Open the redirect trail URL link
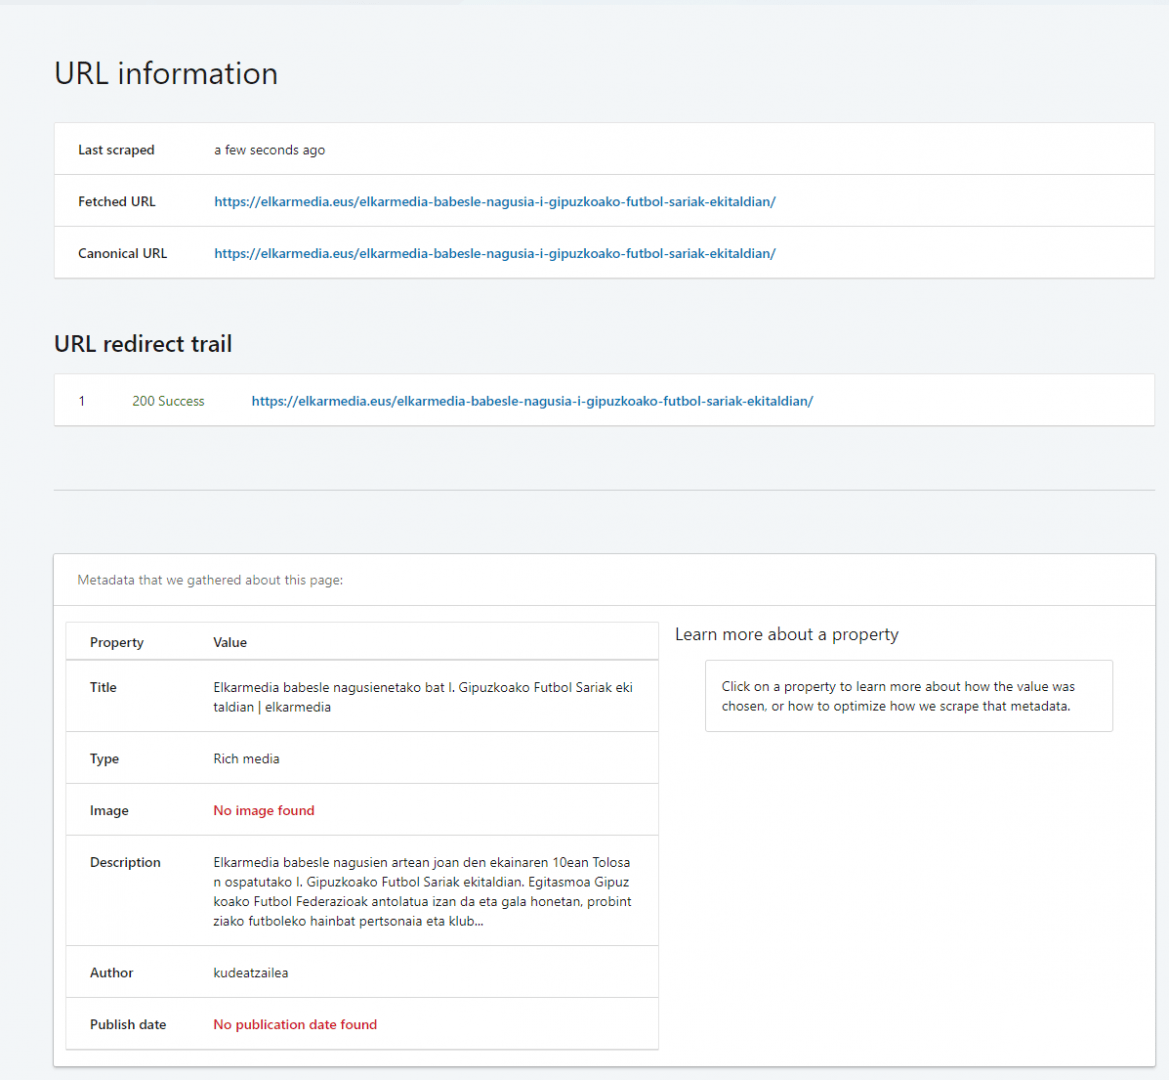Viewport: 1169px width, 1080px height. point(532,401)
